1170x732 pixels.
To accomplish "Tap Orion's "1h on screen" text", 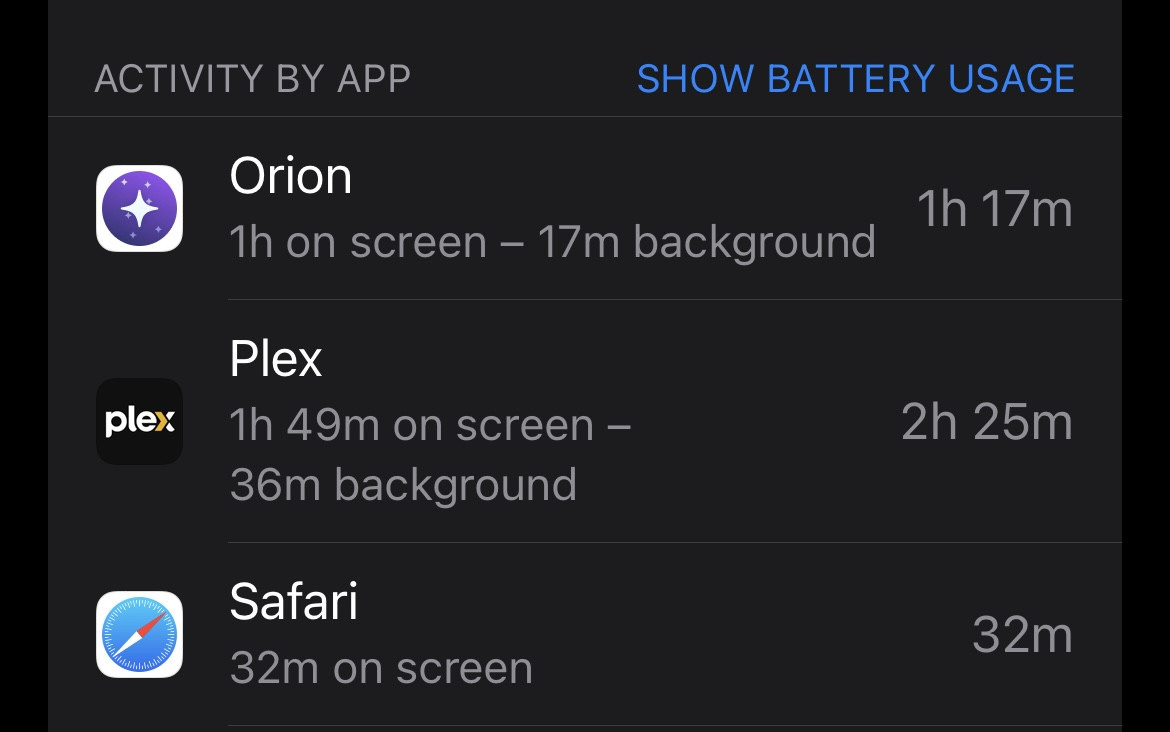I will point(359,242).
